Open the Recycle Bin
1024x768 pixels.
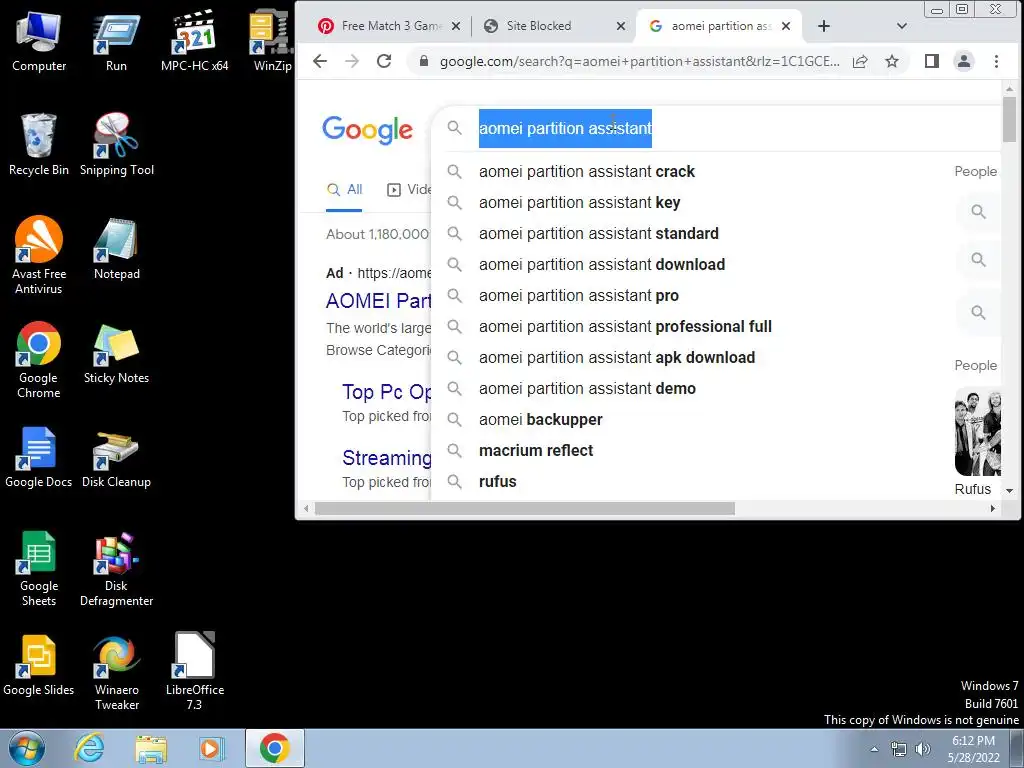tap(39, 145)
